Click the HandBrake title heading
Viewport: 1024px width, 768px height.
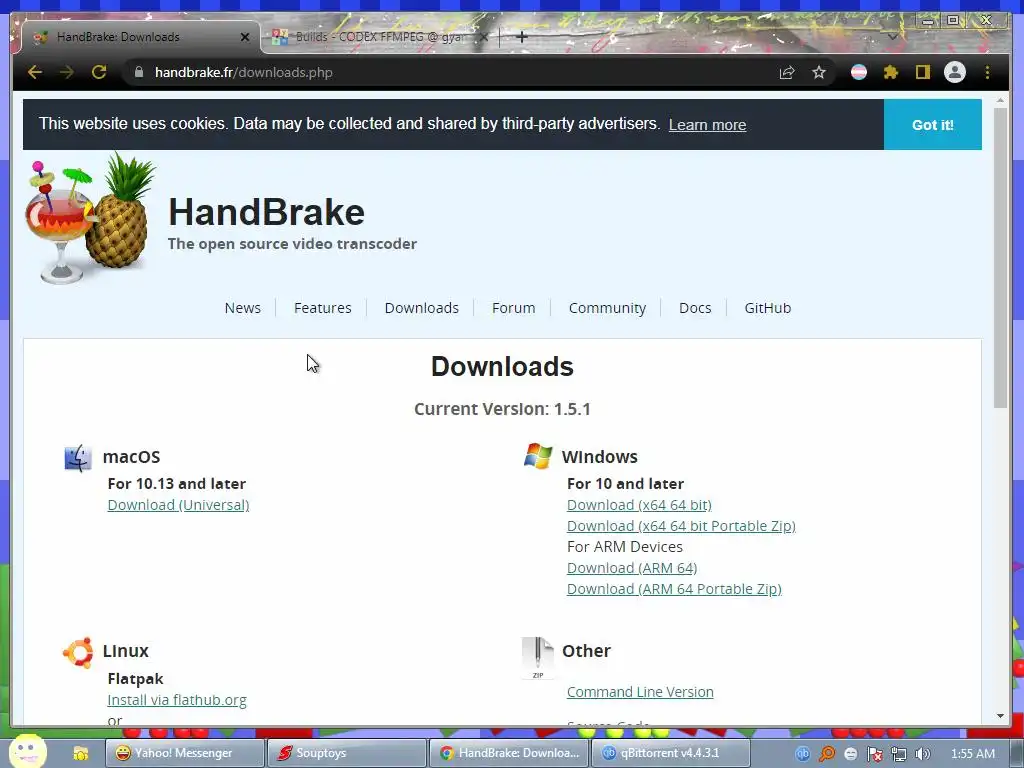coord(266,212)
